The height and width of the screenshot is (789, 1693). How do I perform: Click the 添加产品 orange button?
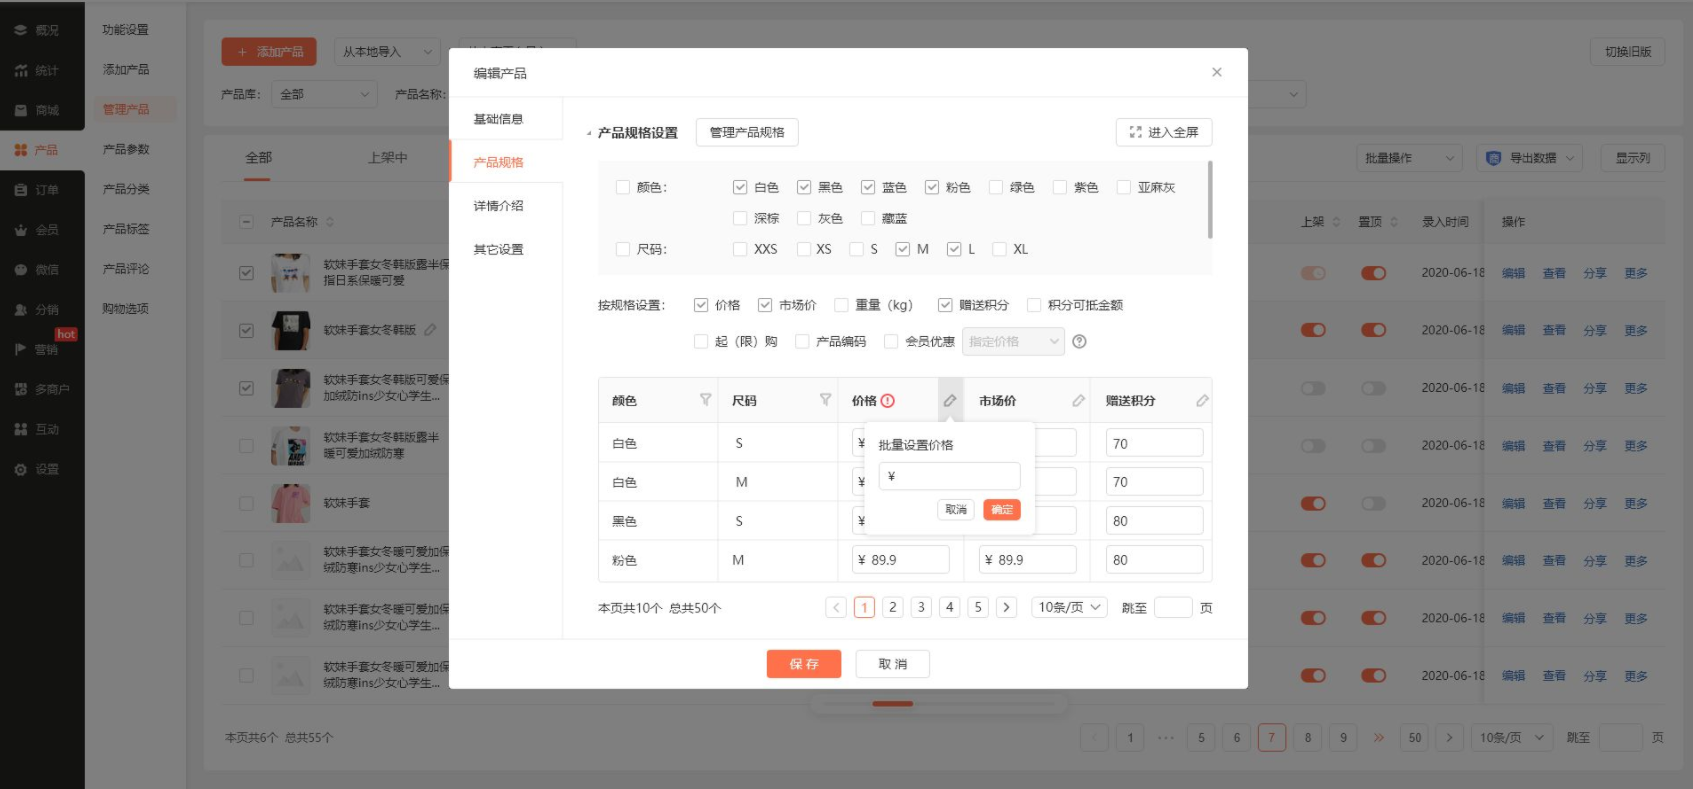269,52
